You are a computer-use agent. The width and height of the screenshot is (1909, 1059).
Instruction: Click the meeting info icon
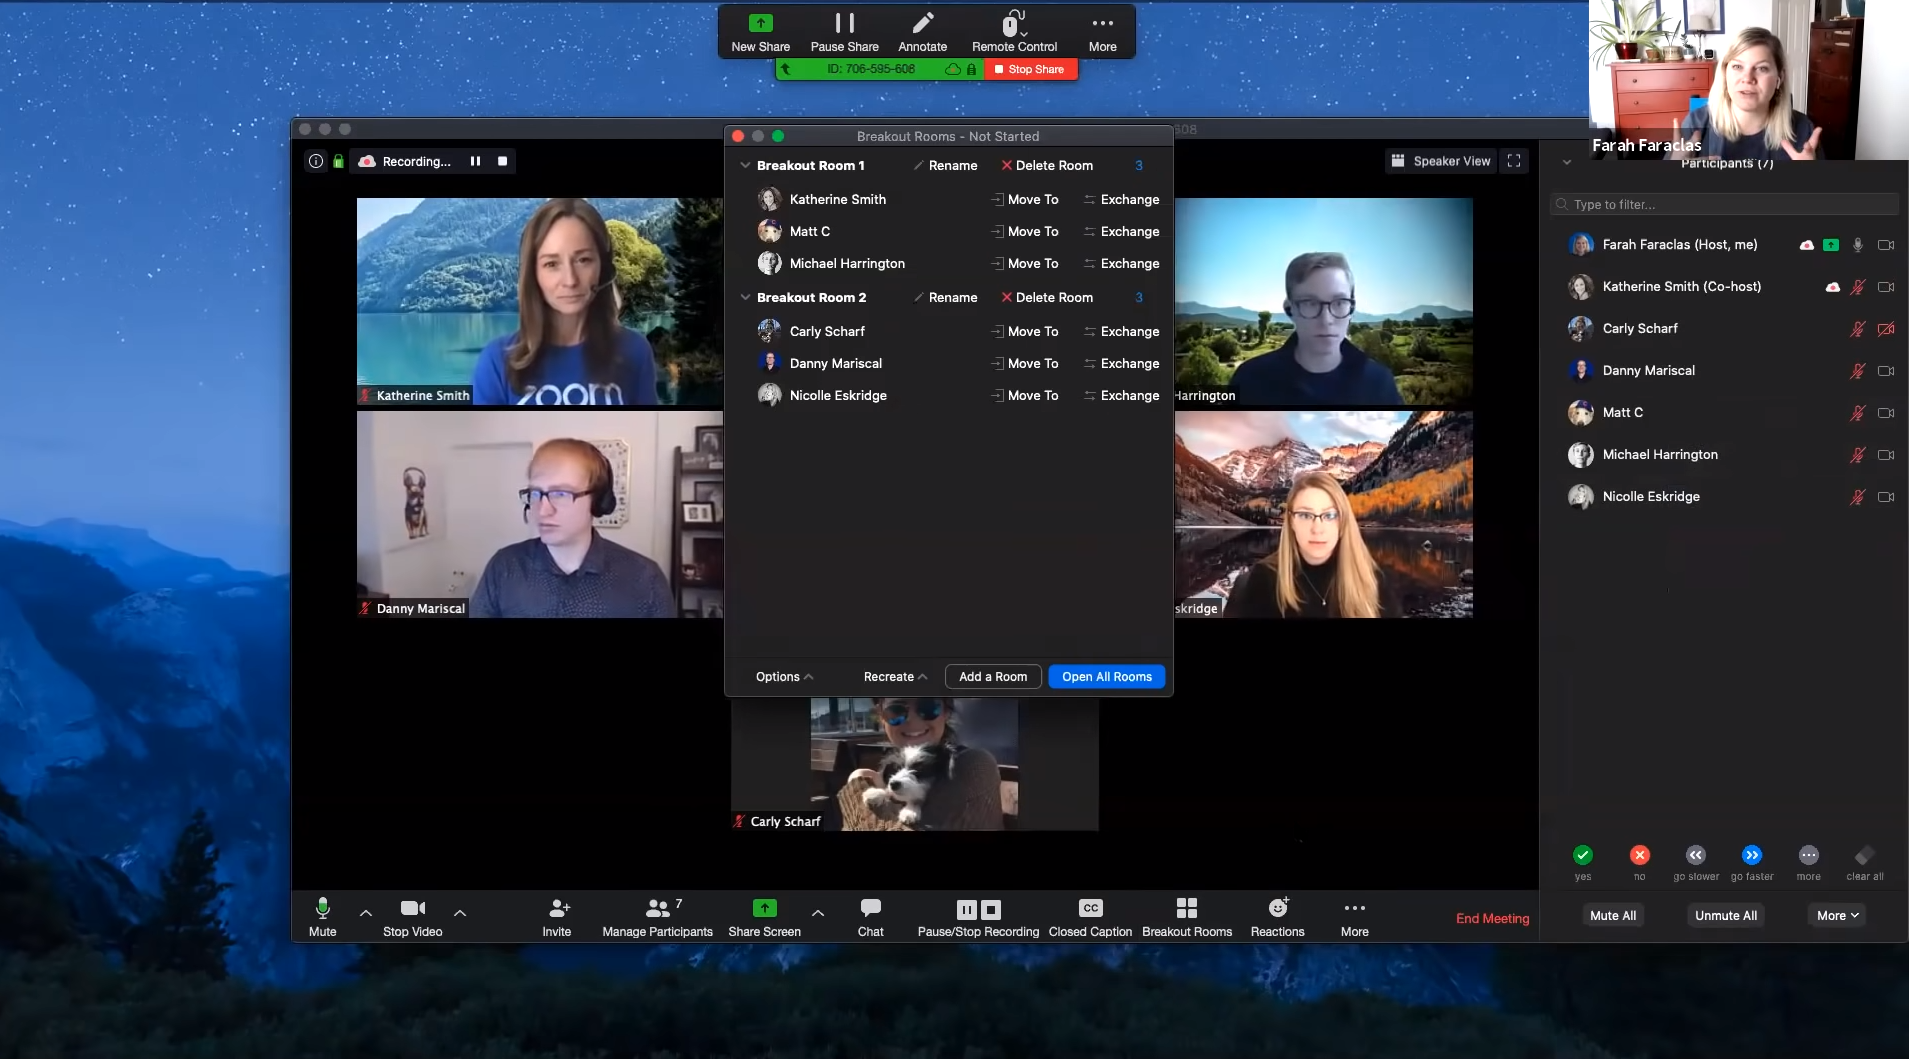pos(316,161)
